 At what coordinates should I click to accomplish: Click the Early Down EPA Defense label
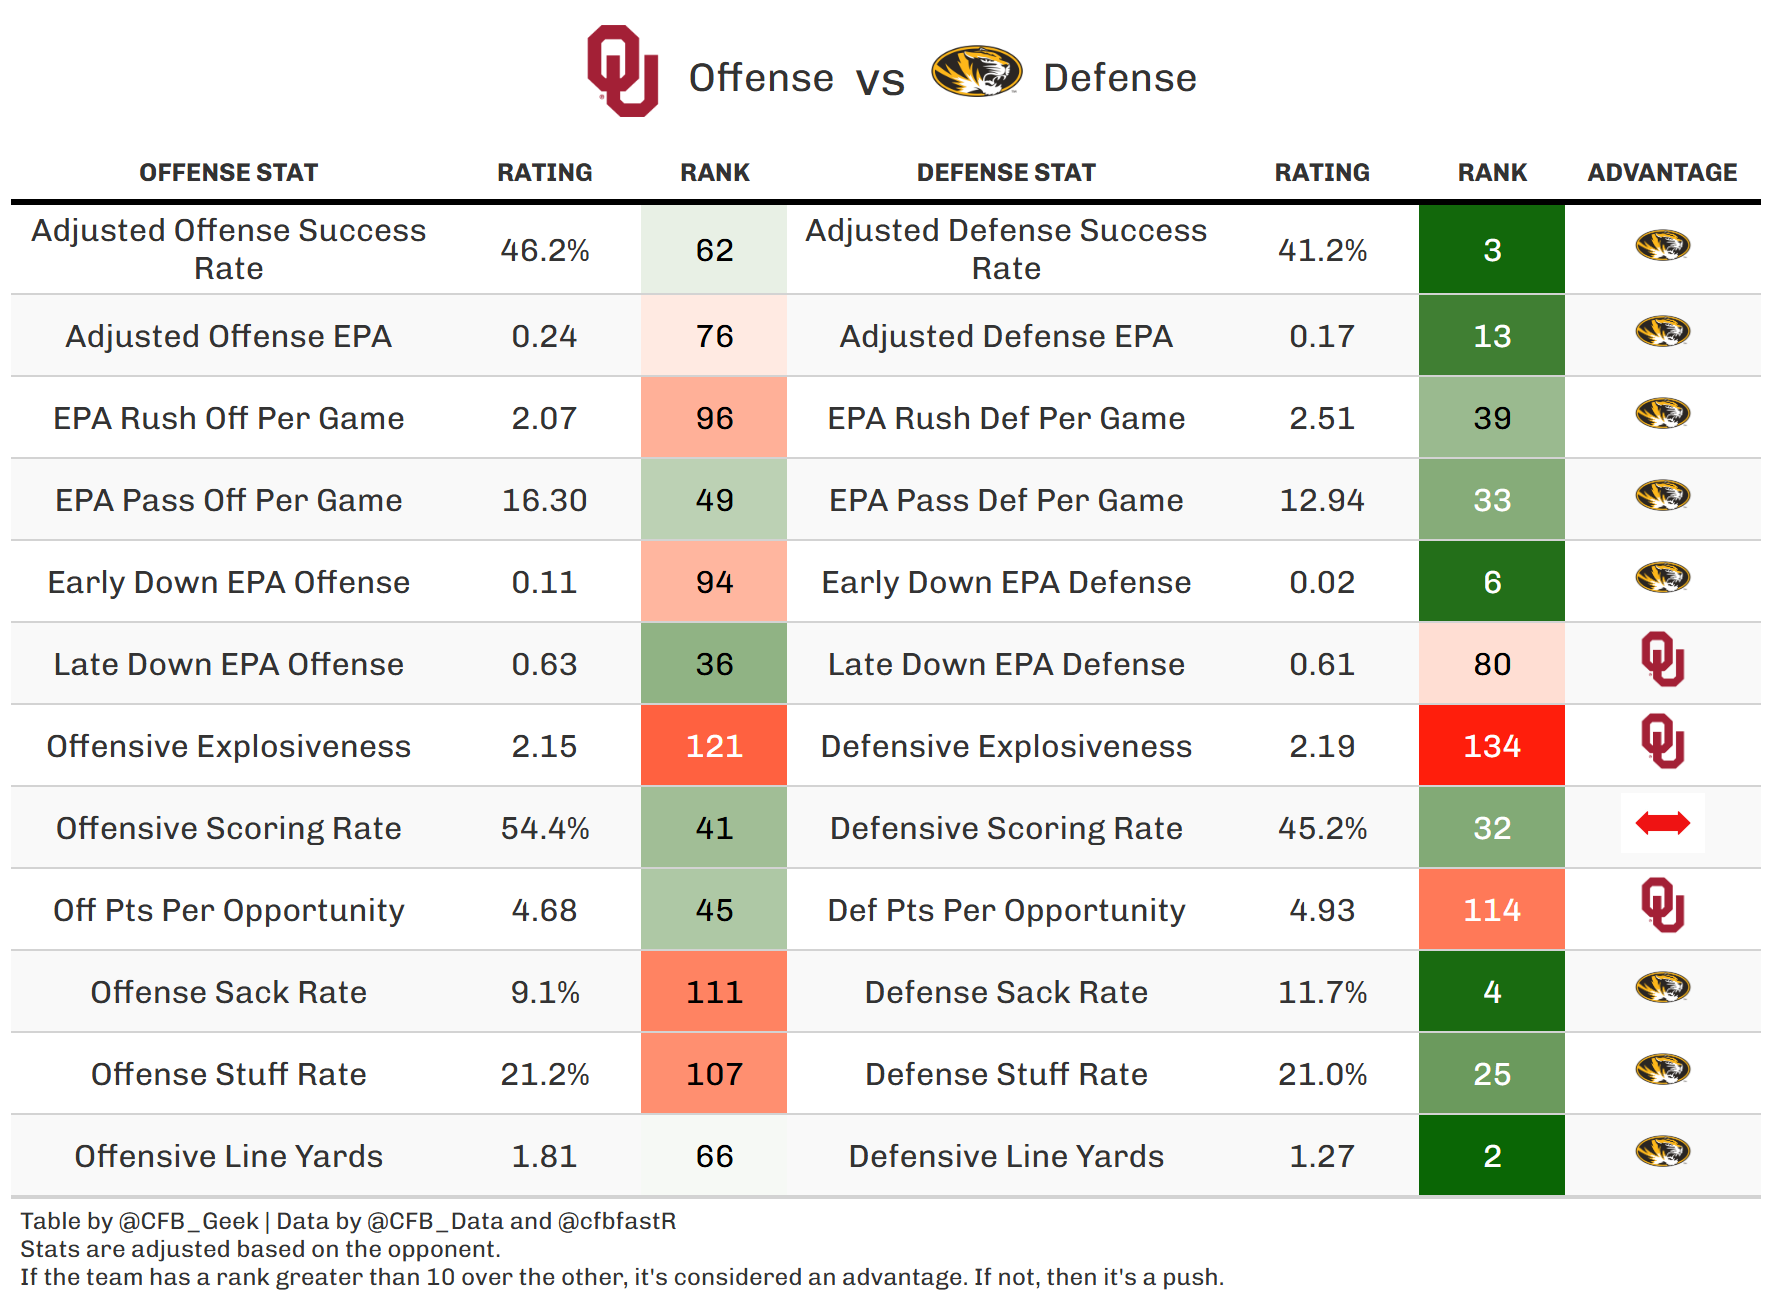(x=1006, y=582)
